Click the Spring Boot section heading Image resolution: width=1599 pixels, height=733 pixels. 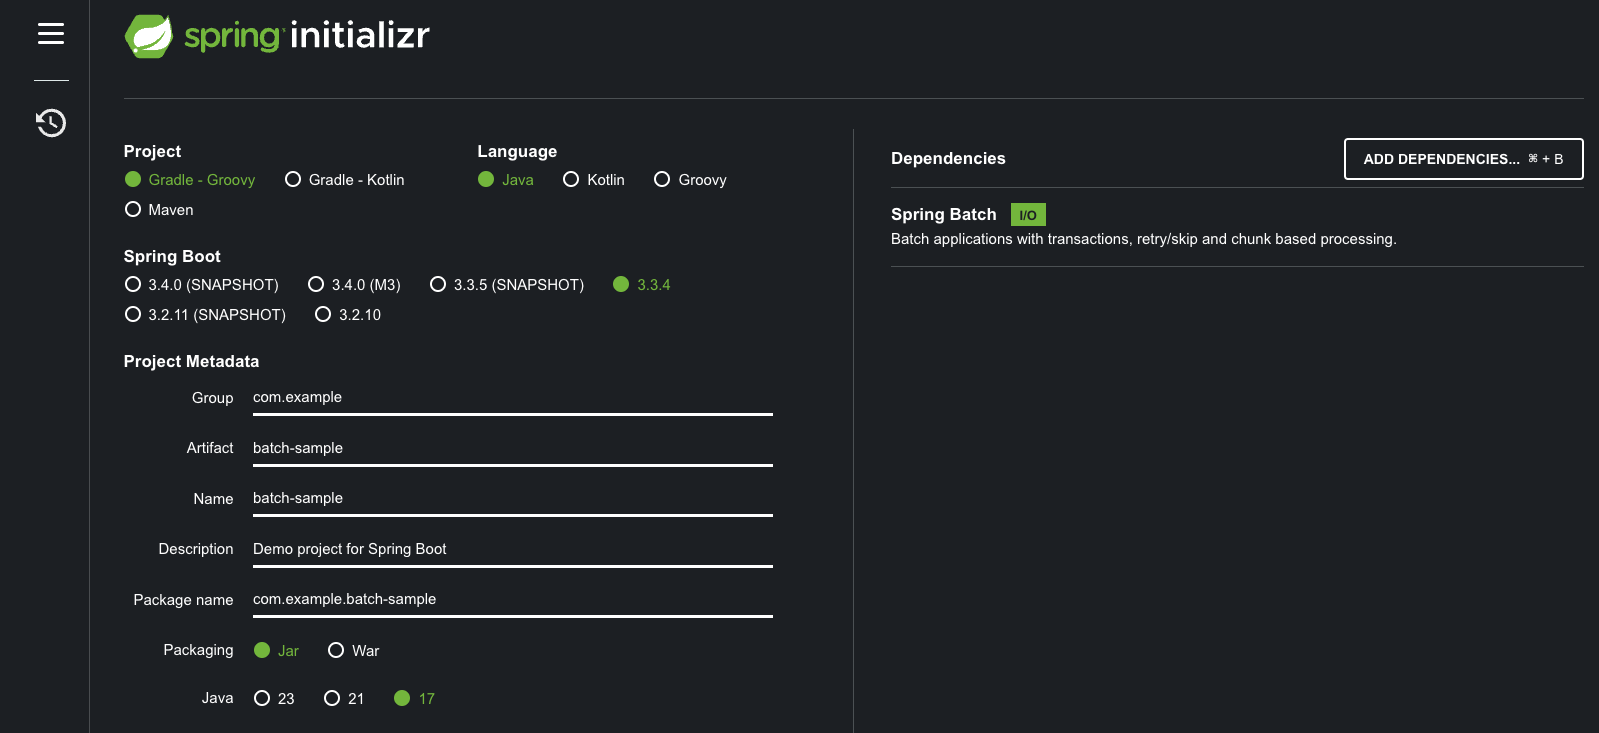tap(172, 257)
